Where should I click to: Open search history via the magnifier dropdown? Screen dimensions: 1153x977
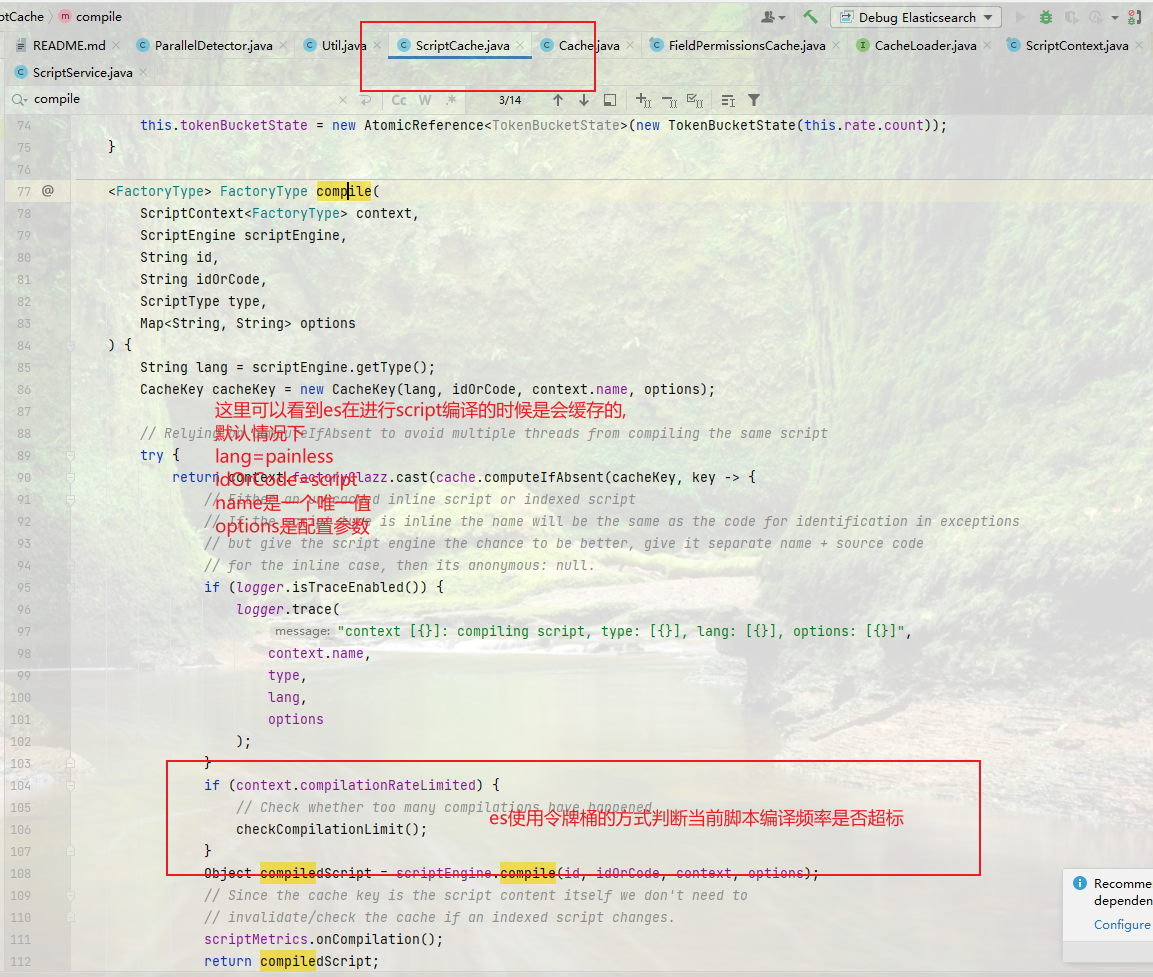pyautogui.click(x=16, y=100)
